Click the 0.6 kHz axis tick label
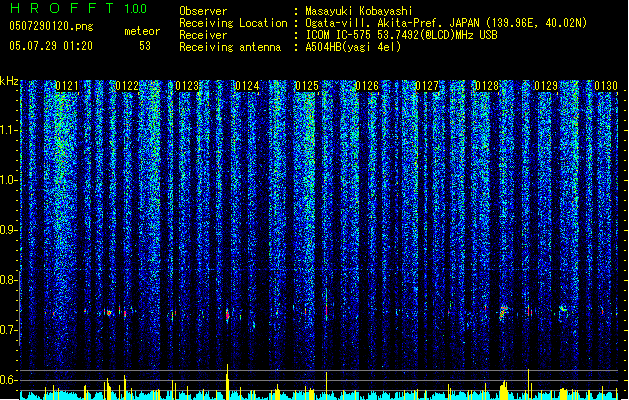Viewport: 629px width, 400px height. pos(9,380)
